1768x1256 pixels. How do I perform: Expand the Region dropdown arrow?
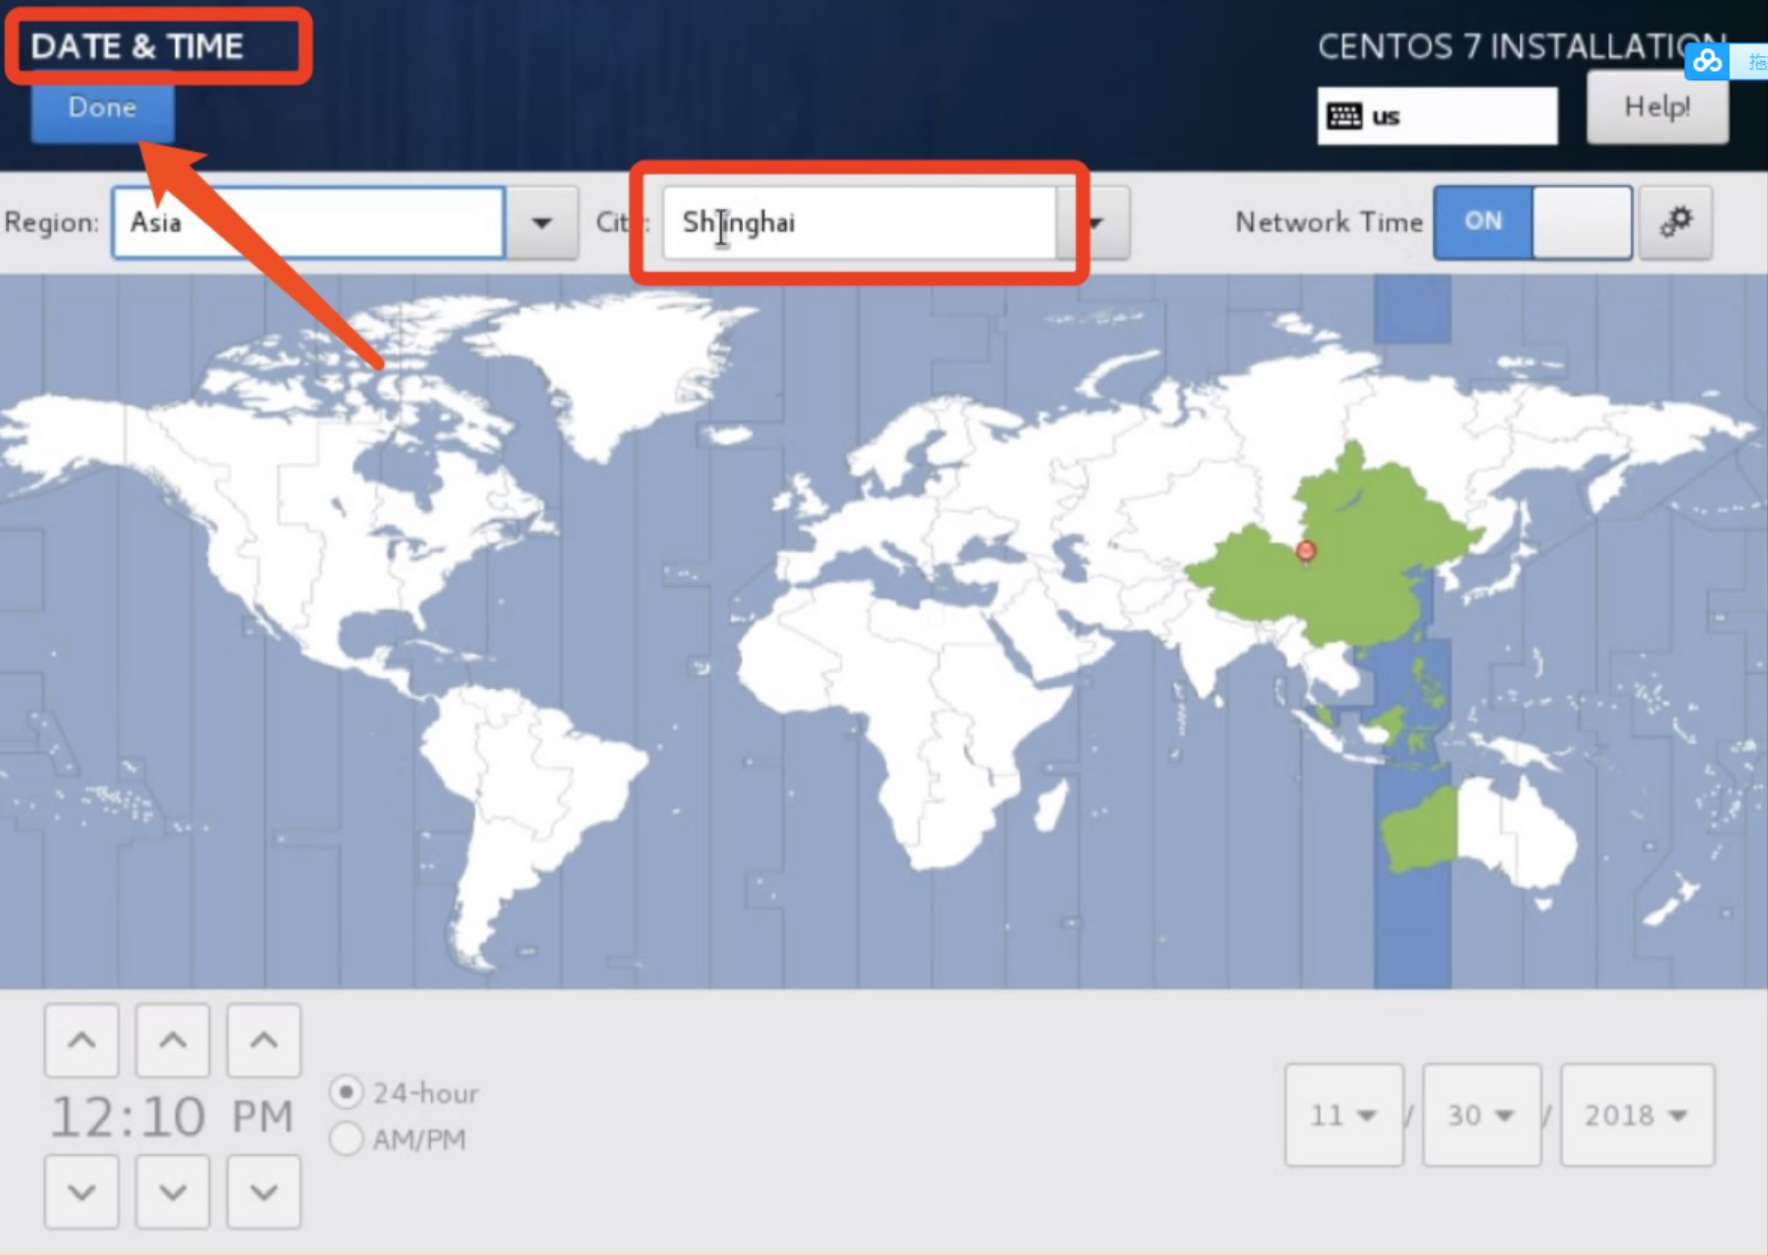pyautogui.click(x=541, y=222)
